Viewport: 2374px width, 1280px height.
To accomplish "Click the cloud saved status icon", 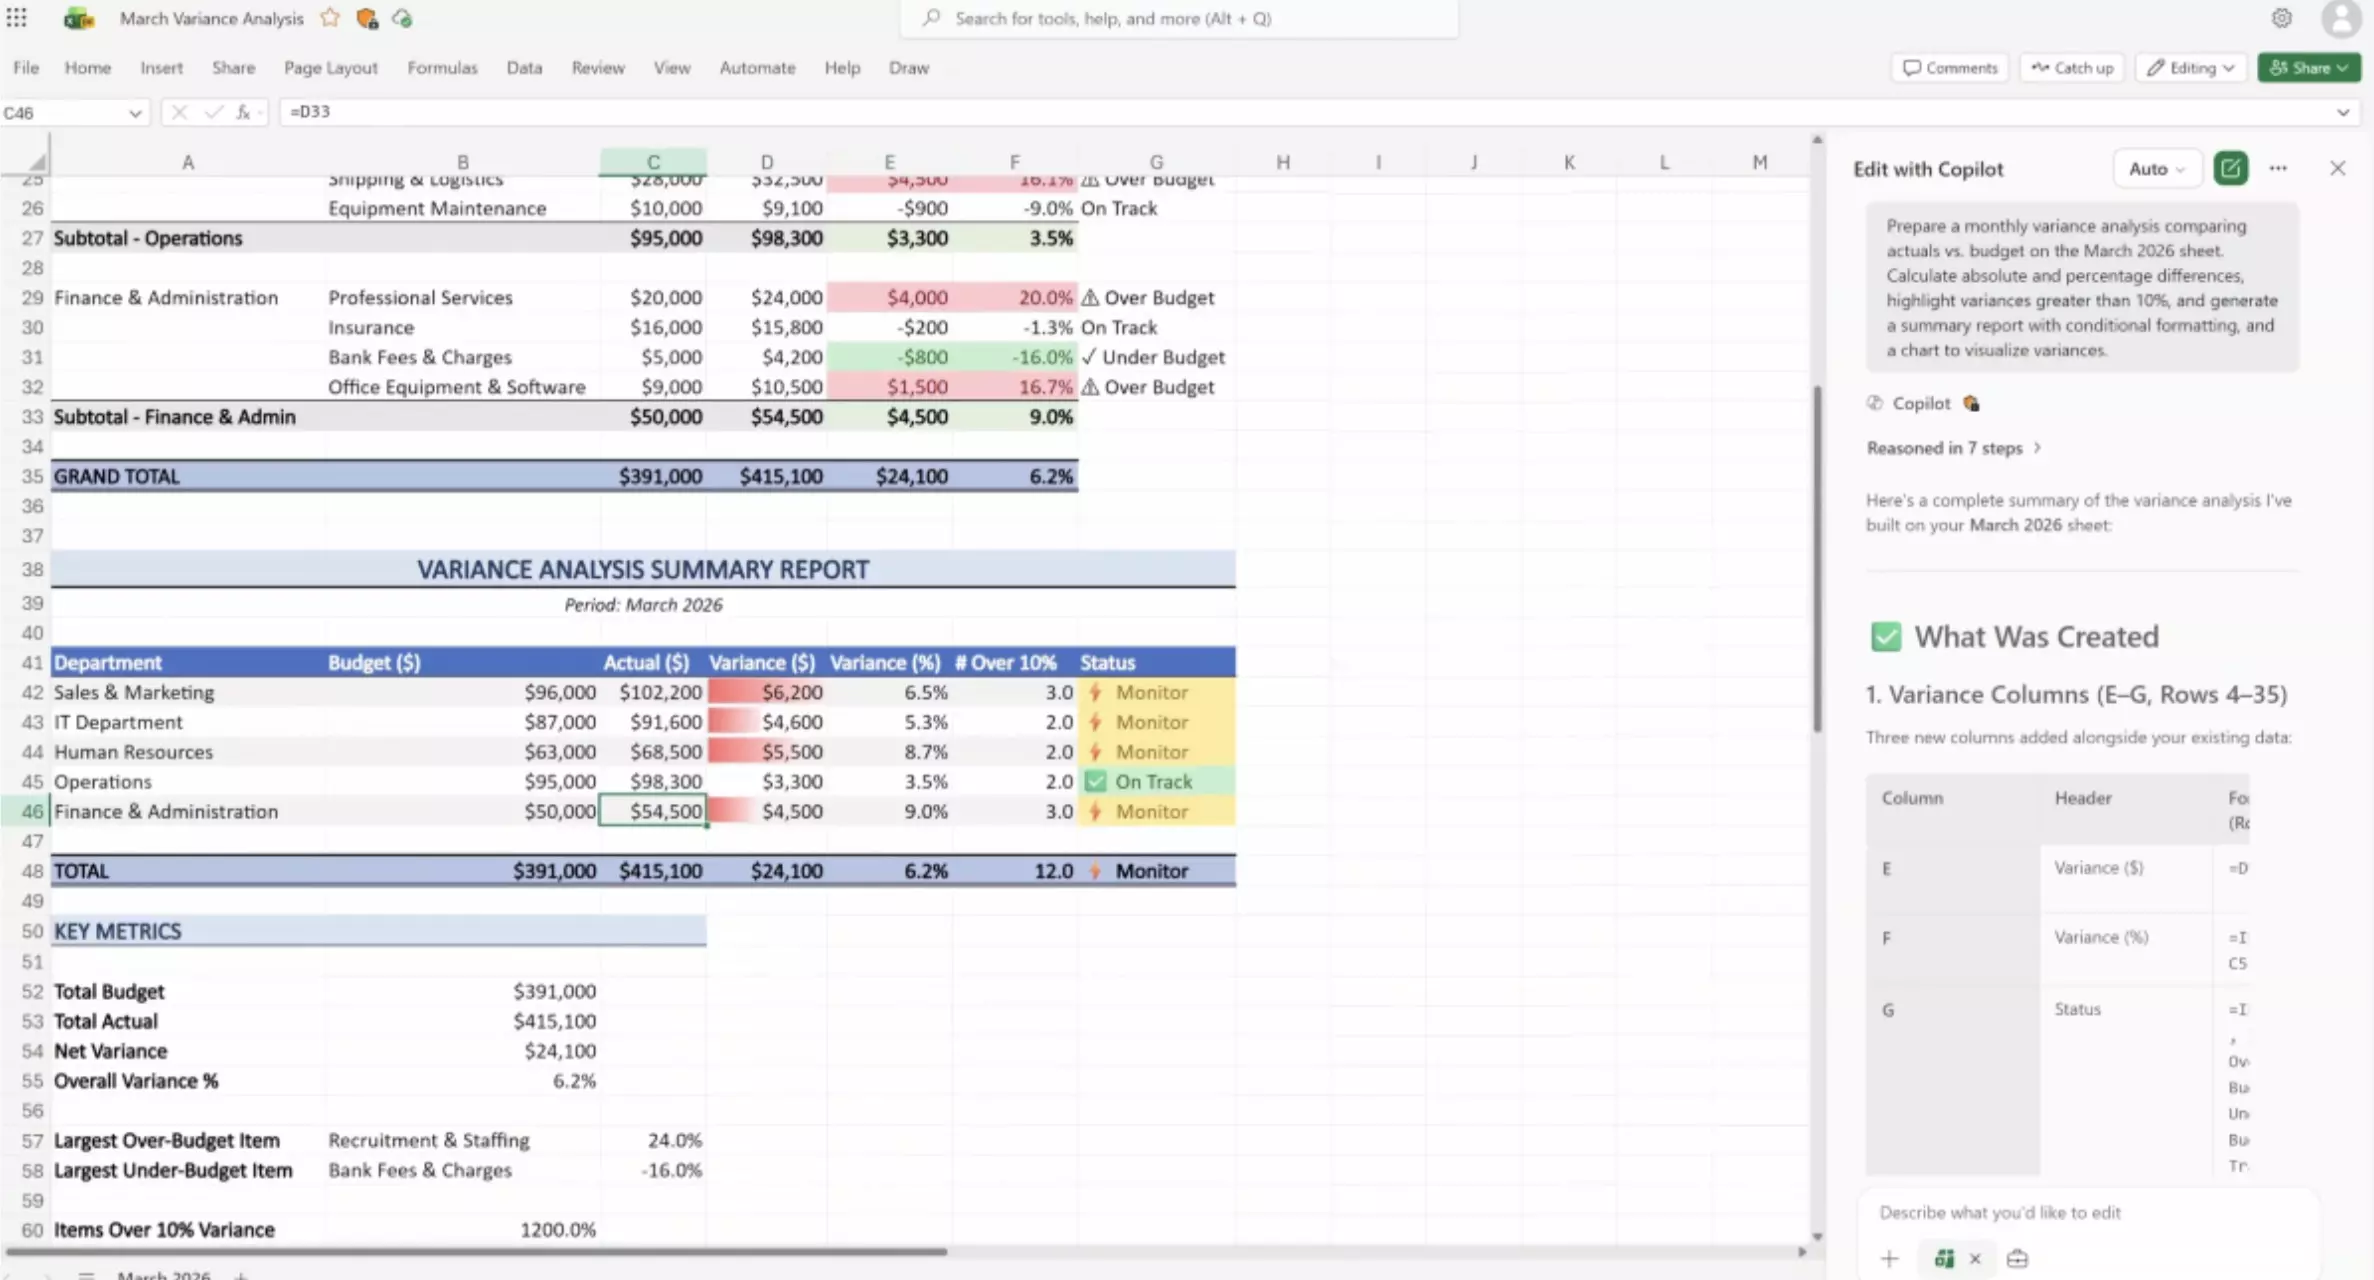I will (402, 18).
